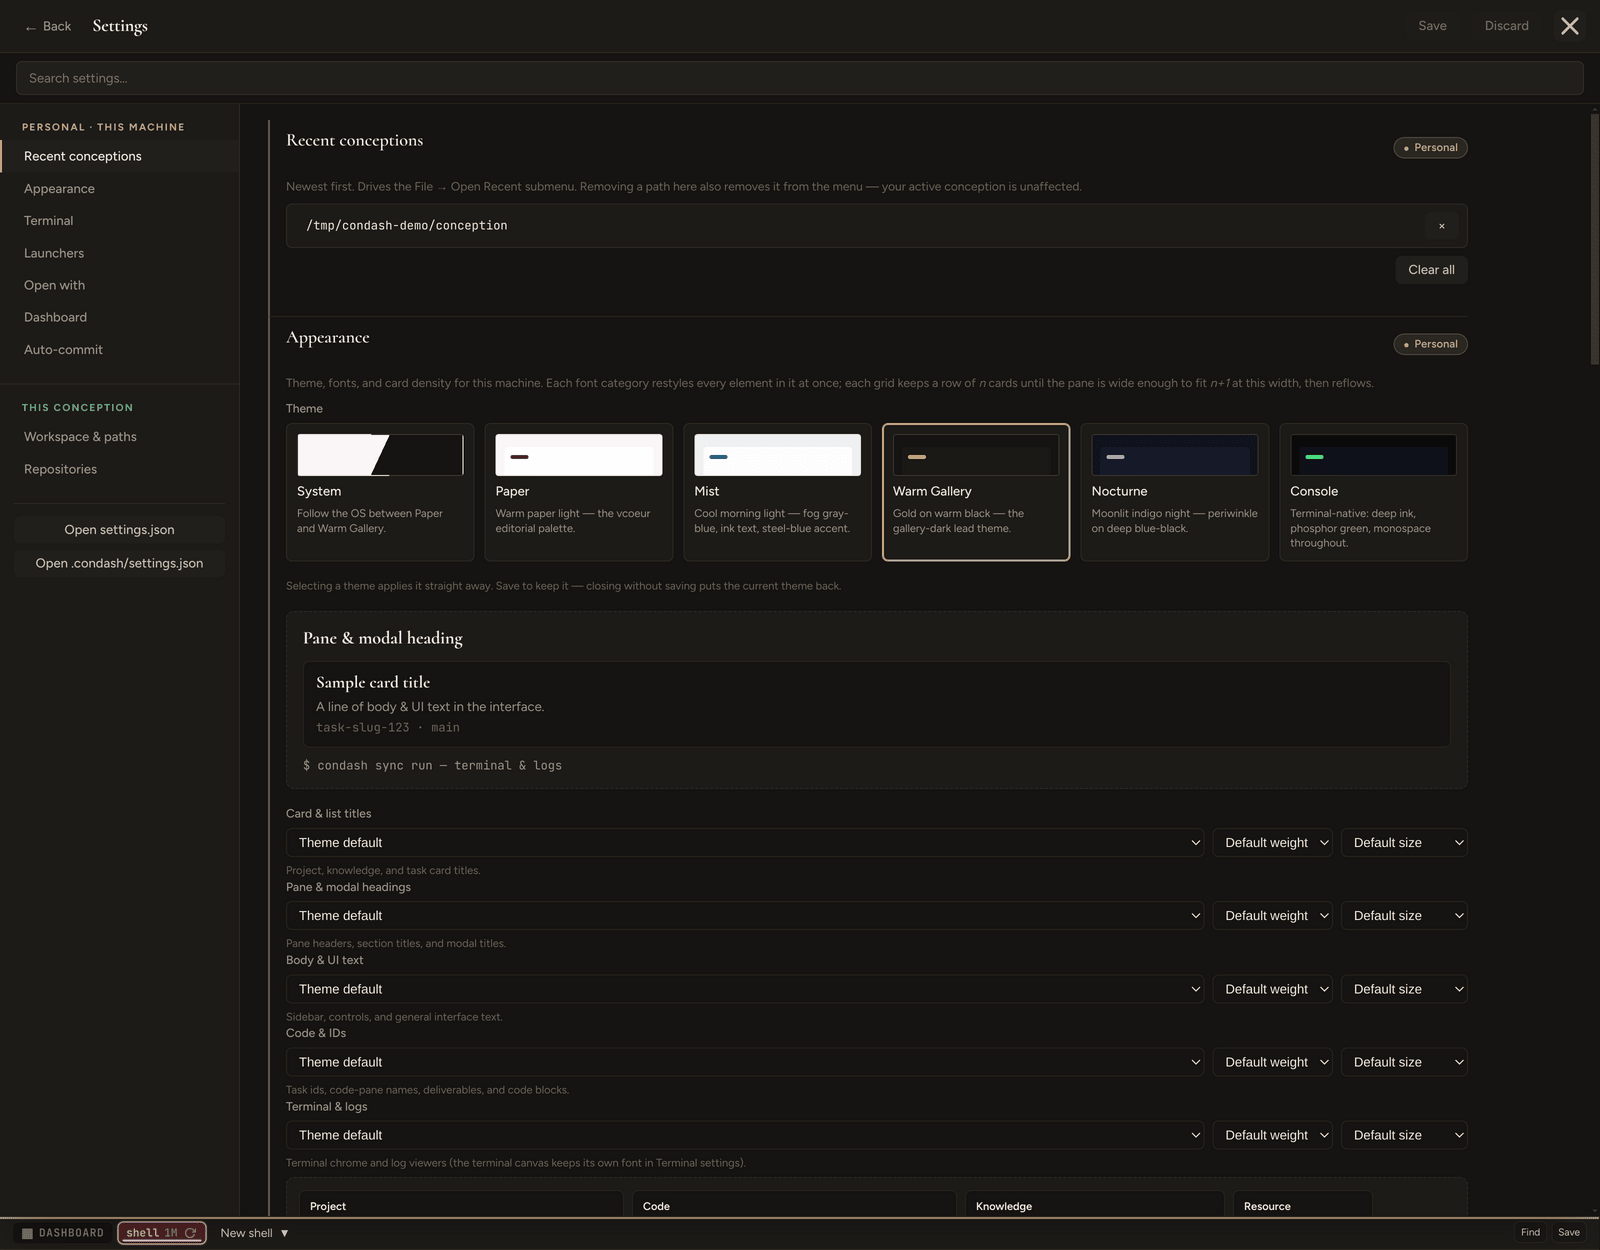The image size is (1600, 1250).
Task: Click Personal badge beside Recent conceptions
Action: (1430, 148)
